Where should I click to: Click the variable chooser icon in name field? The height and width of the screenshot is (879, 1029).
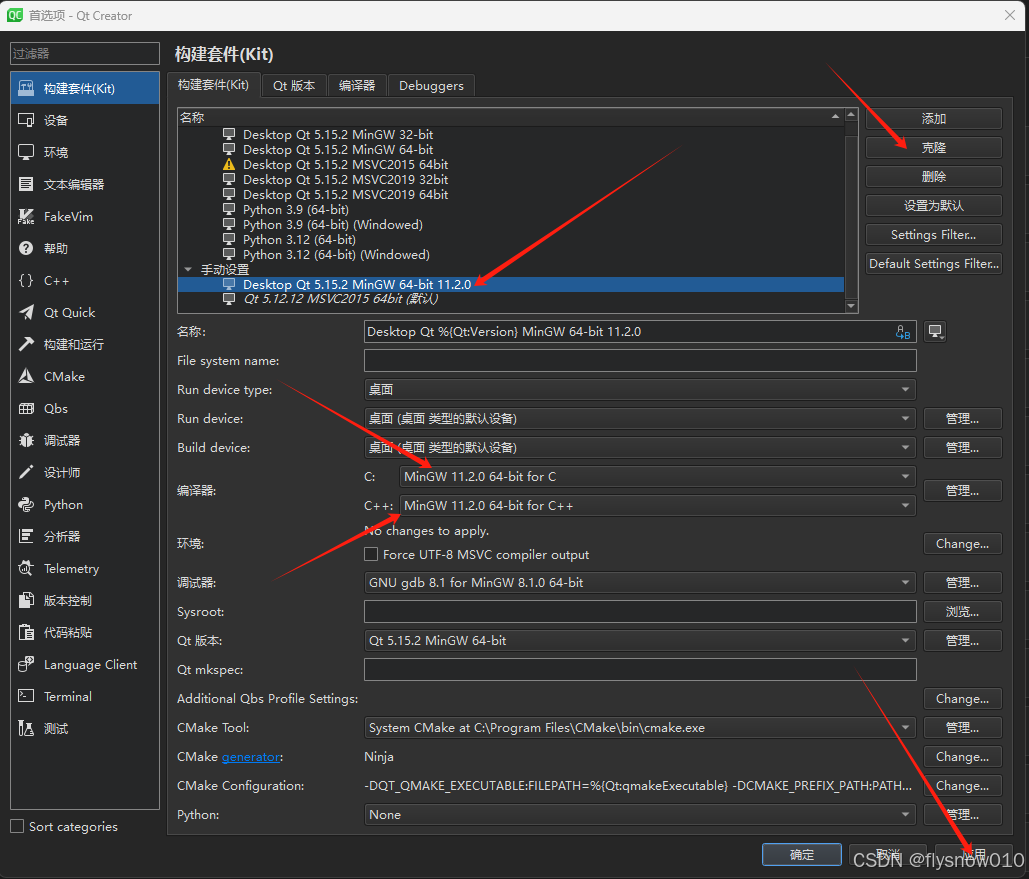(903, 332)
